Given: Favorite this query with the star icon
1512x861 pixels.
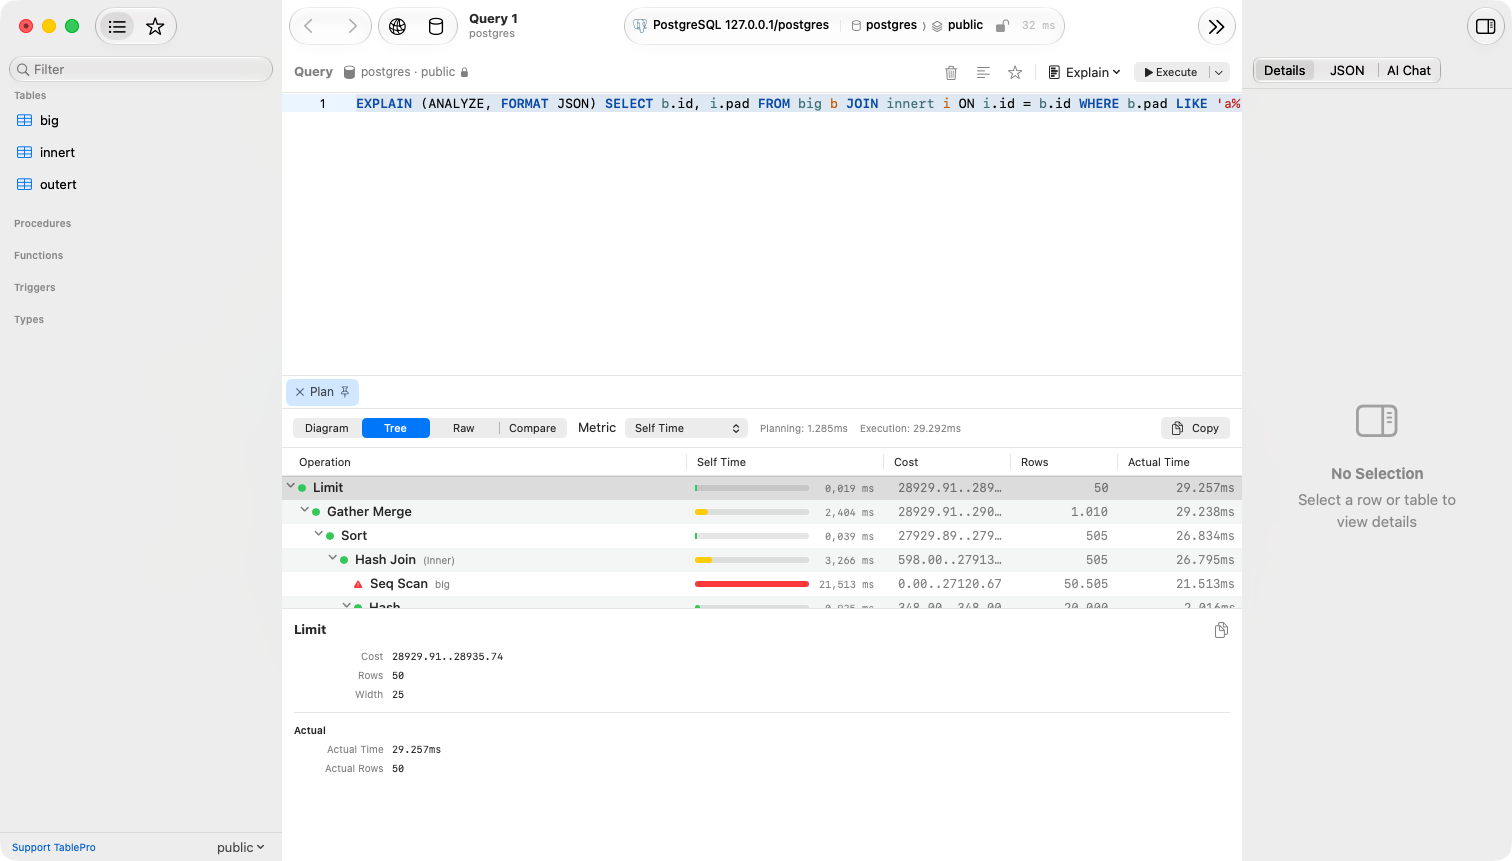Looking at the screenshot, I should tap(1015, 72).
